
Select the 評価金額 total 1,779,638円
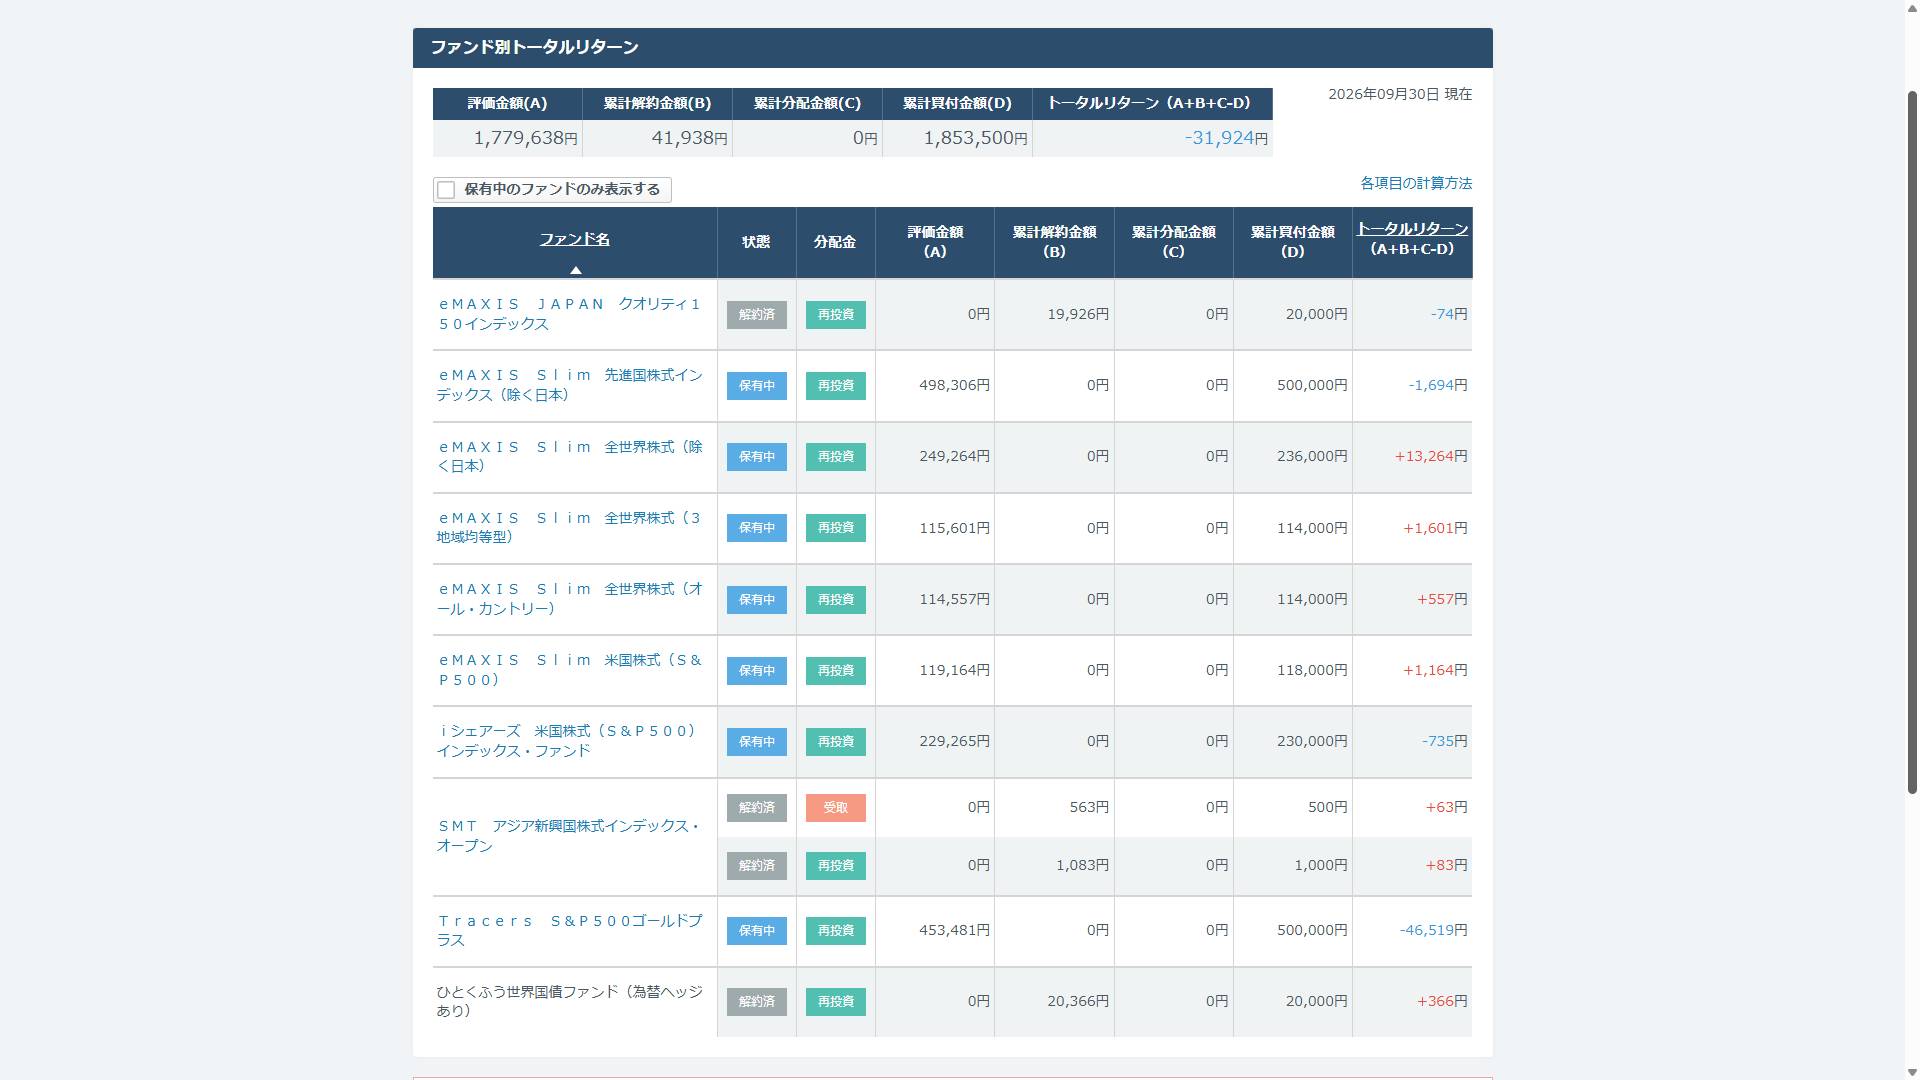[x=525, y=138]
